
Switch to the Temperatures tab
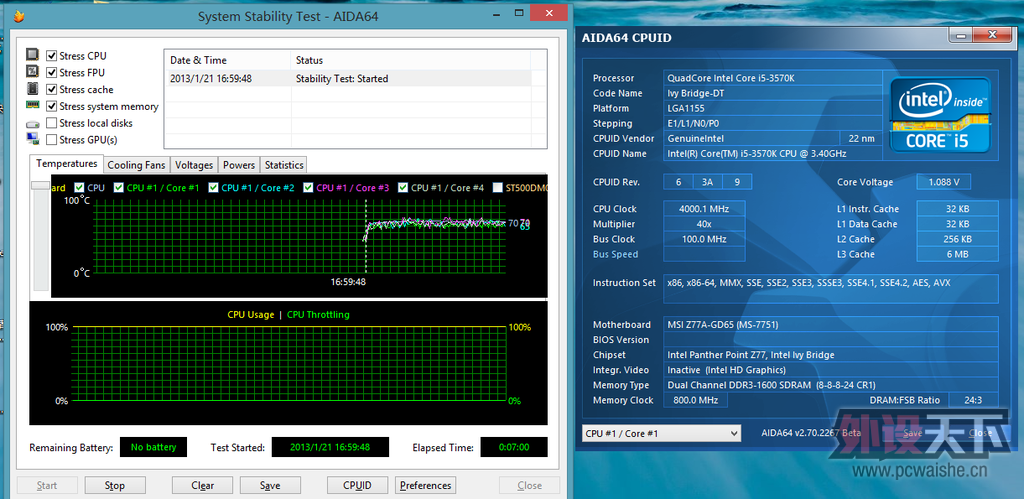pos(67,163)
